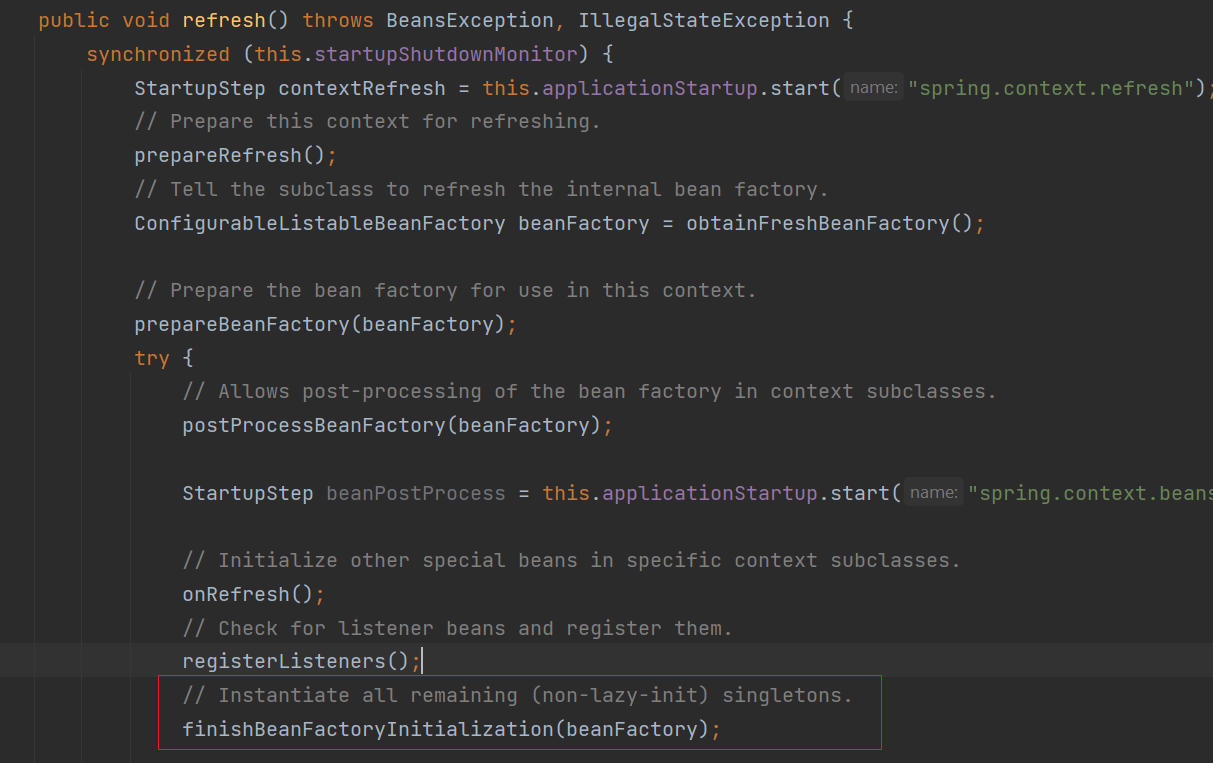1213x763 pixels.
Task: Click the name: hint before "spring.context.beans"
Action: [x=933, y=493]
